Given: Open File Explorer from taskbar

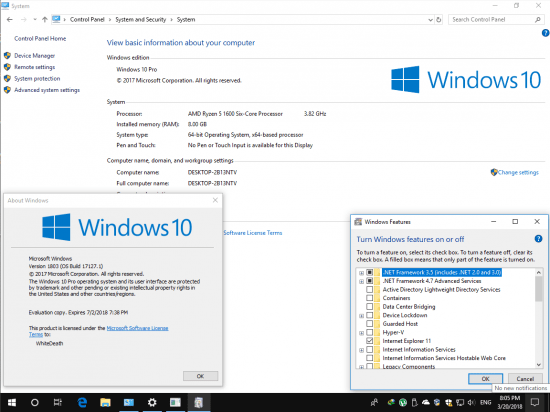Looking at the screenshot, I should tap(105, 403).
